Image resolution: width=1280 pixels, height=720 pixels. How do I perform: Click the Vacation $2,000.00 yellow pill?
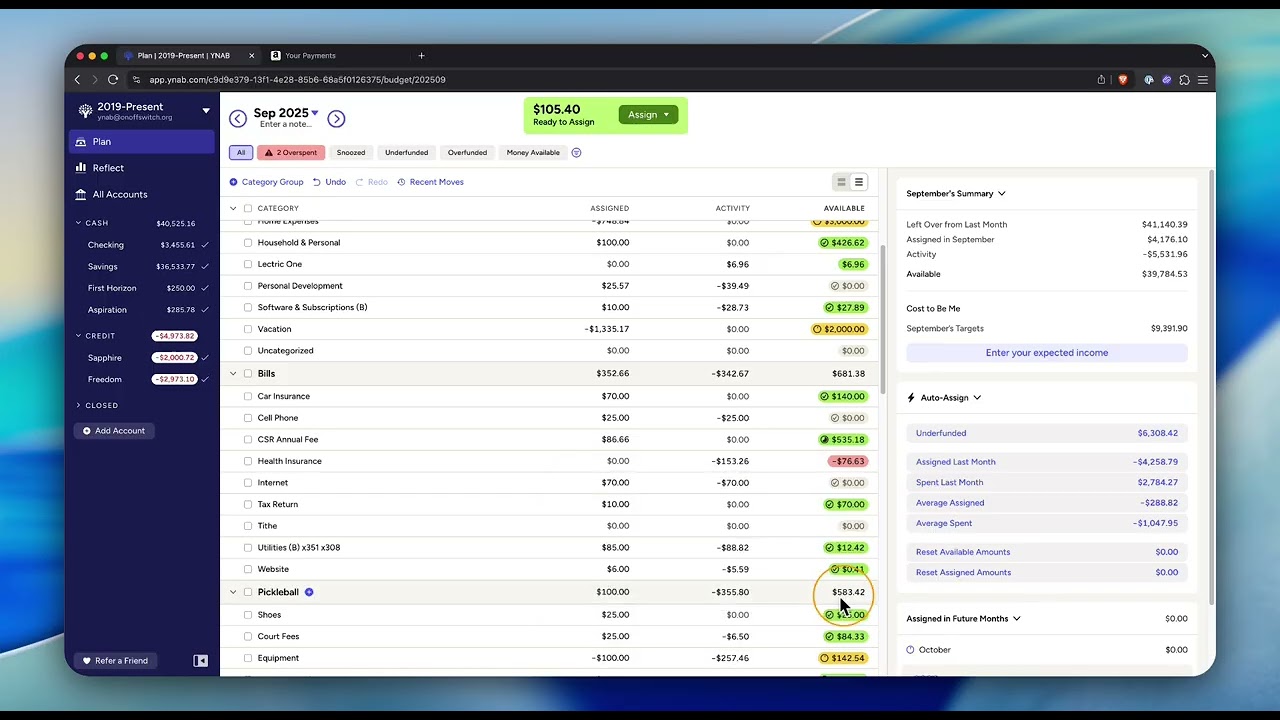click(839, 329)
